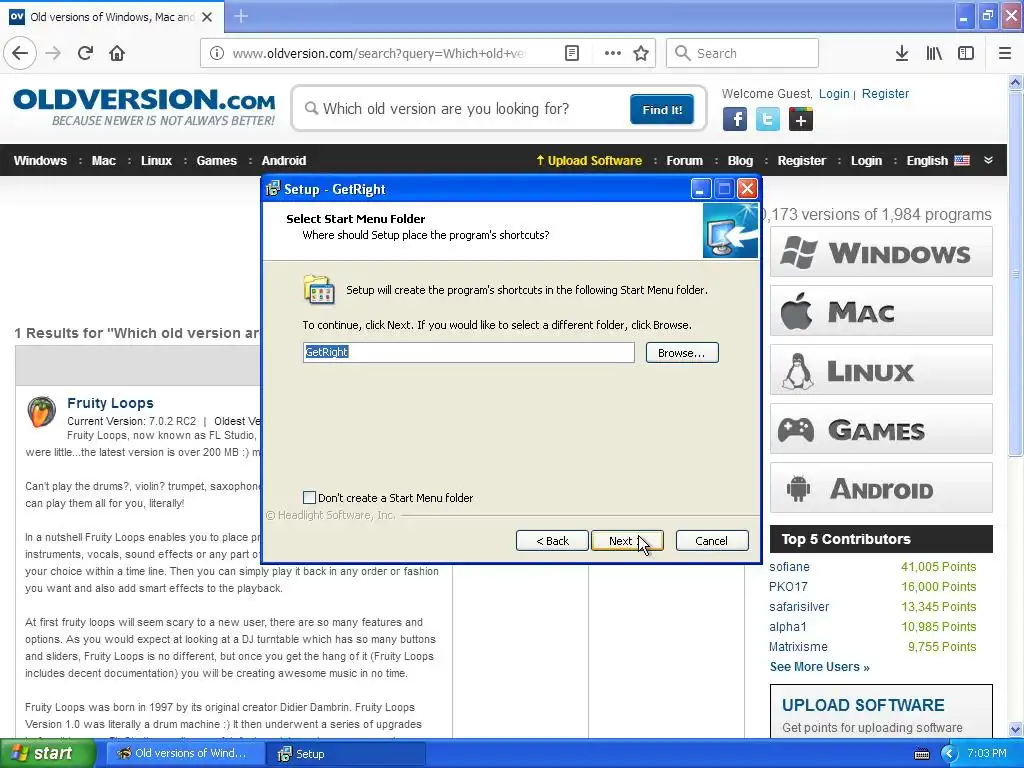Image resolution: width=1024 pixels, height=768 pixels.
Task: Click the on-screen keyboard tray icon
Action: tap(921, 754)
